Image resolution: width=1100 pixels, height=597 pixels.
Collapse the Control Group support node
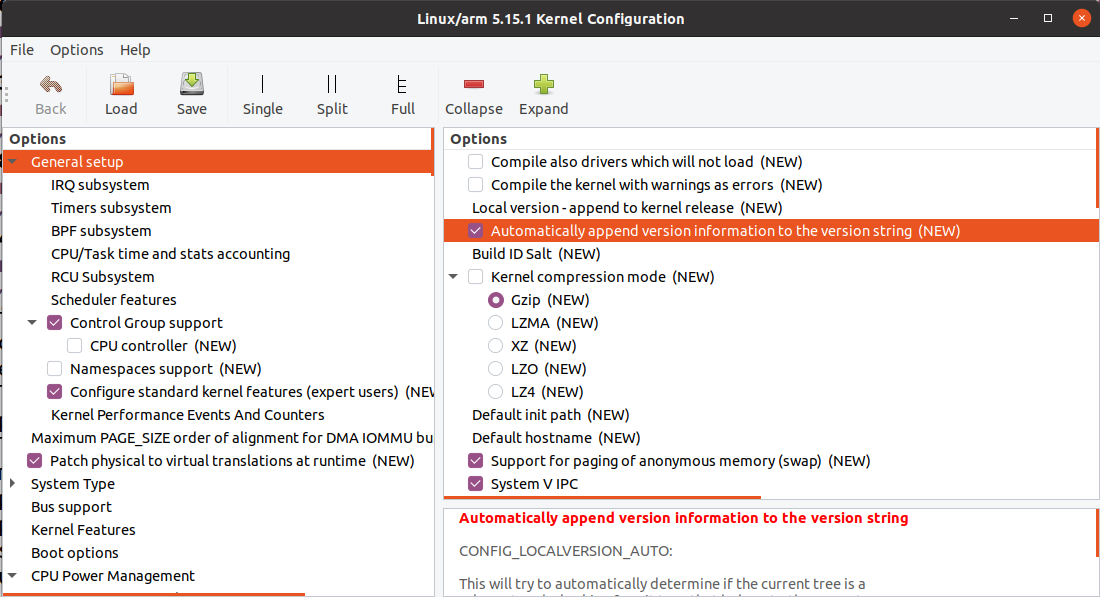[x=32, y=323]
